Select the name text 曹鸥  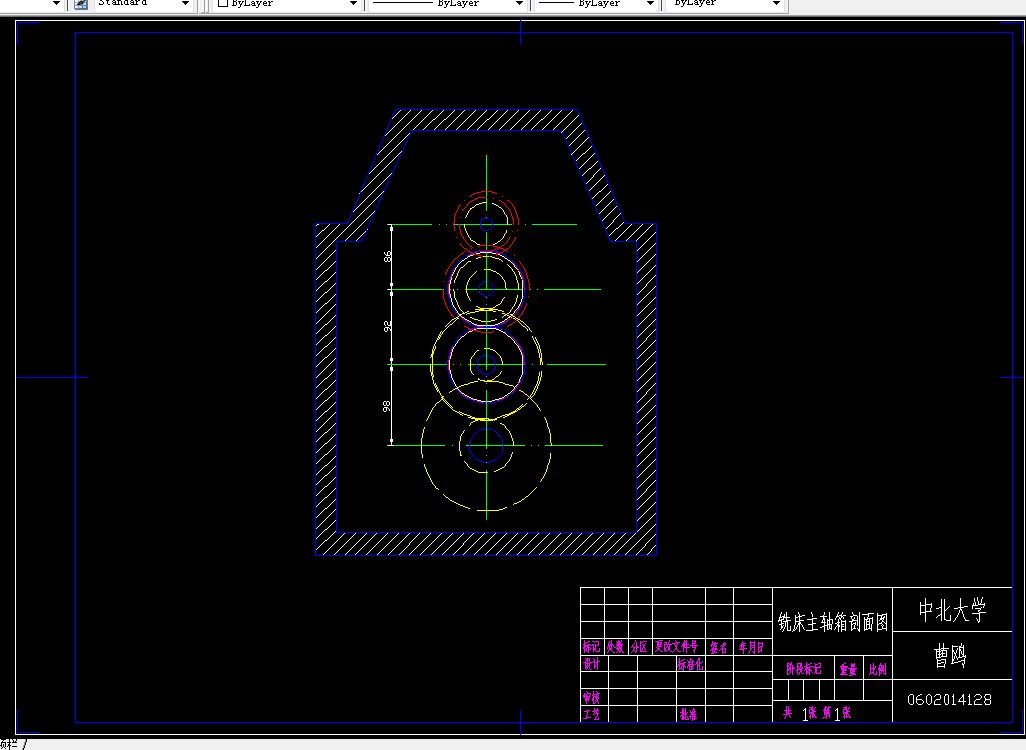[x=950, y=655]
